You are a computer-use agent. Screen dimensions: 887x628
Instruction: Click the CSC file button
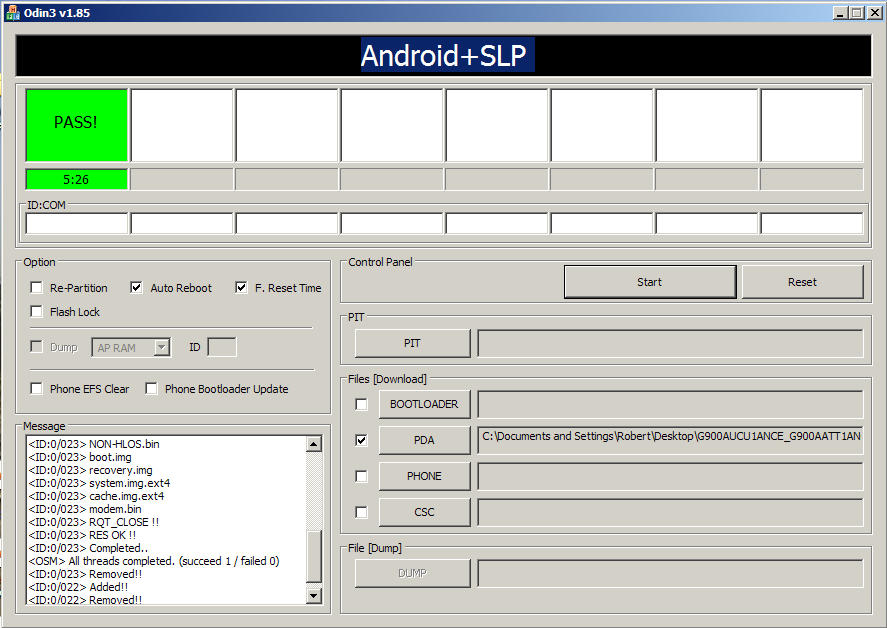(x=424, y=512)
